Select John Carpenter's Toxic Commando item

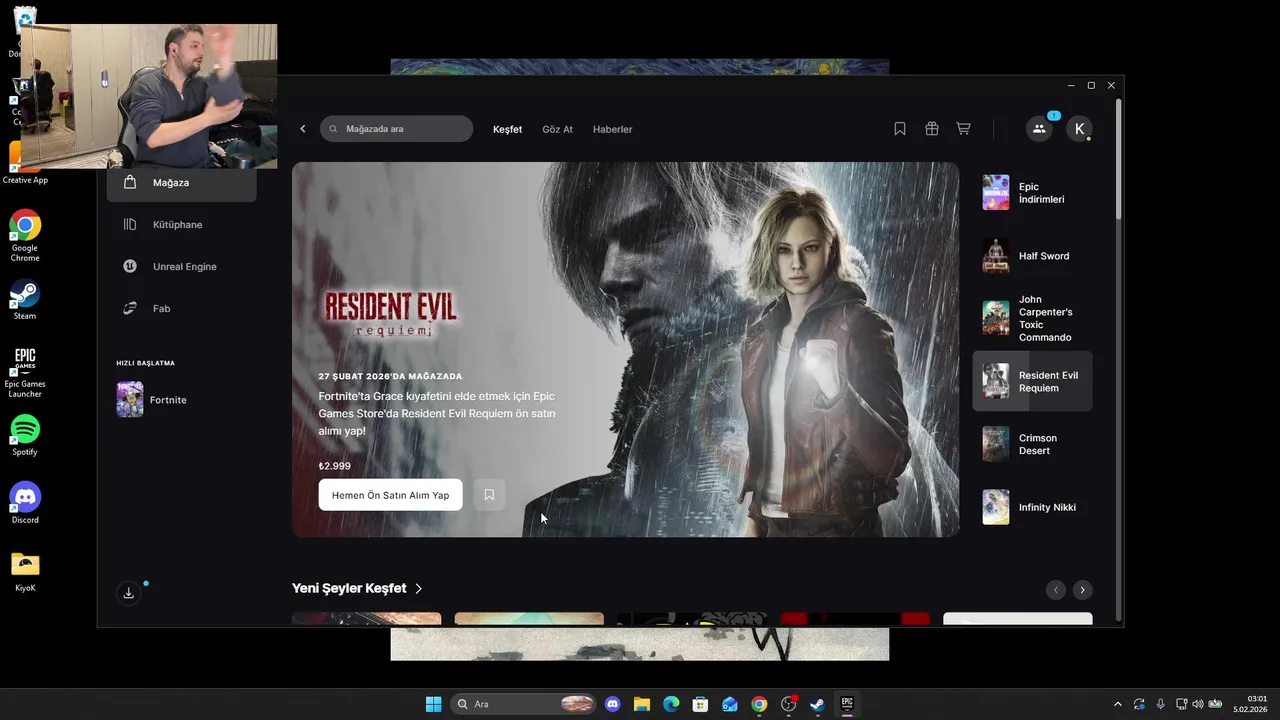[x=1032, y=319]
